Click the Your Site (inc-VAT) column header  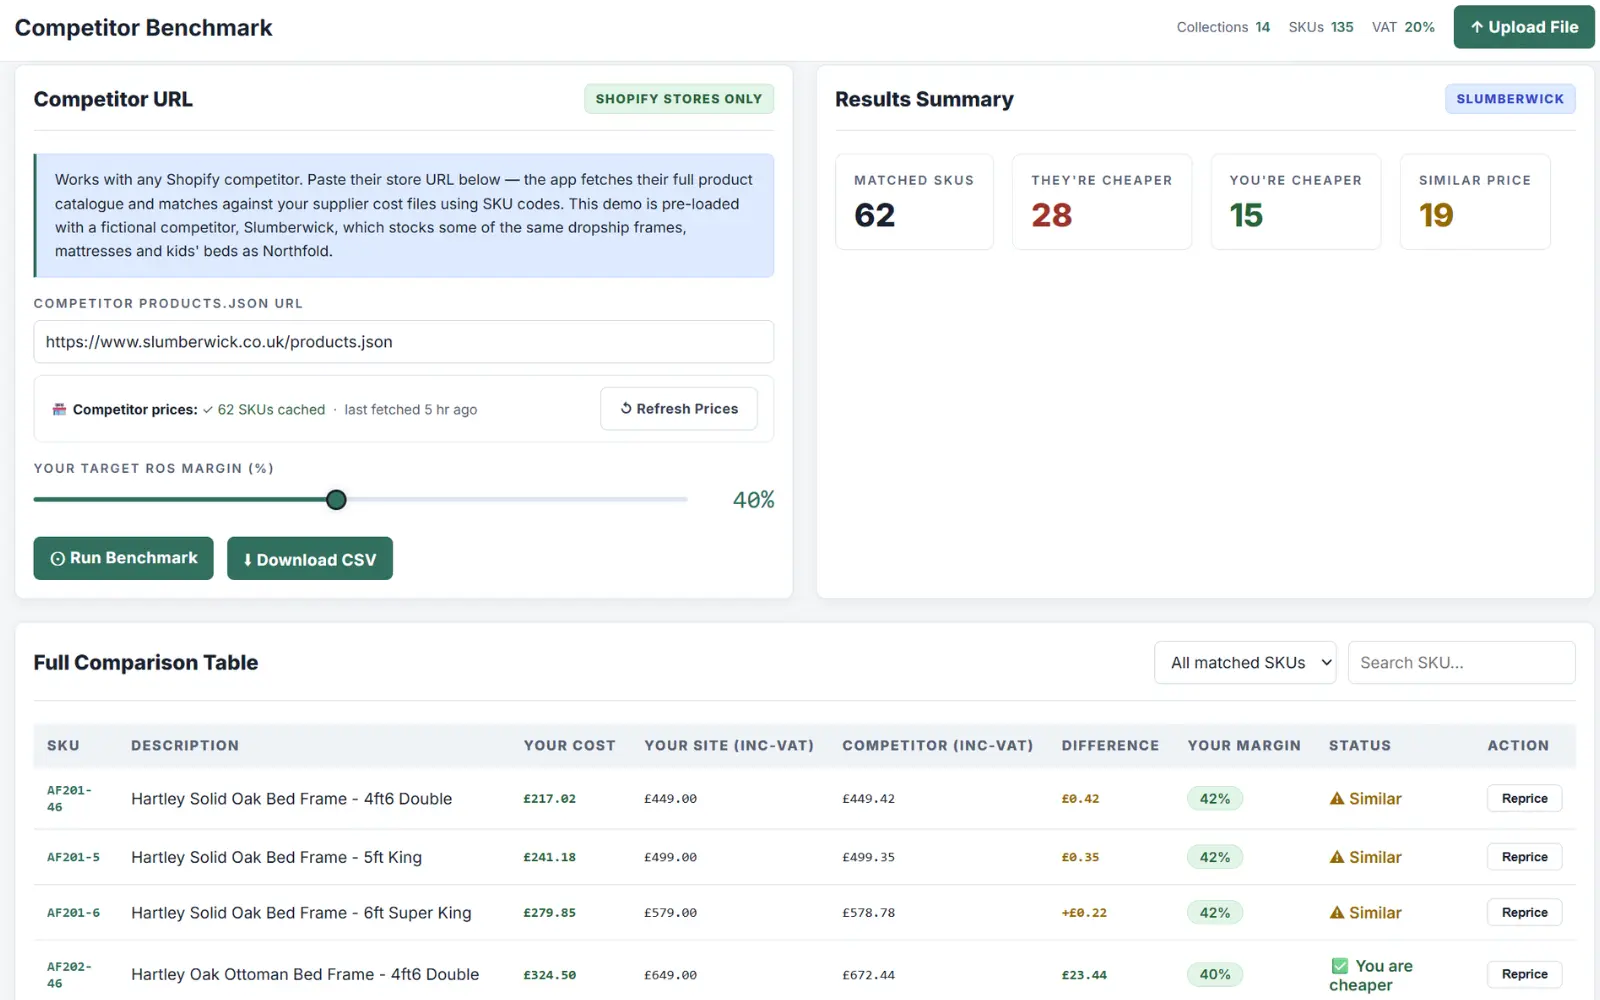[729, 746]
